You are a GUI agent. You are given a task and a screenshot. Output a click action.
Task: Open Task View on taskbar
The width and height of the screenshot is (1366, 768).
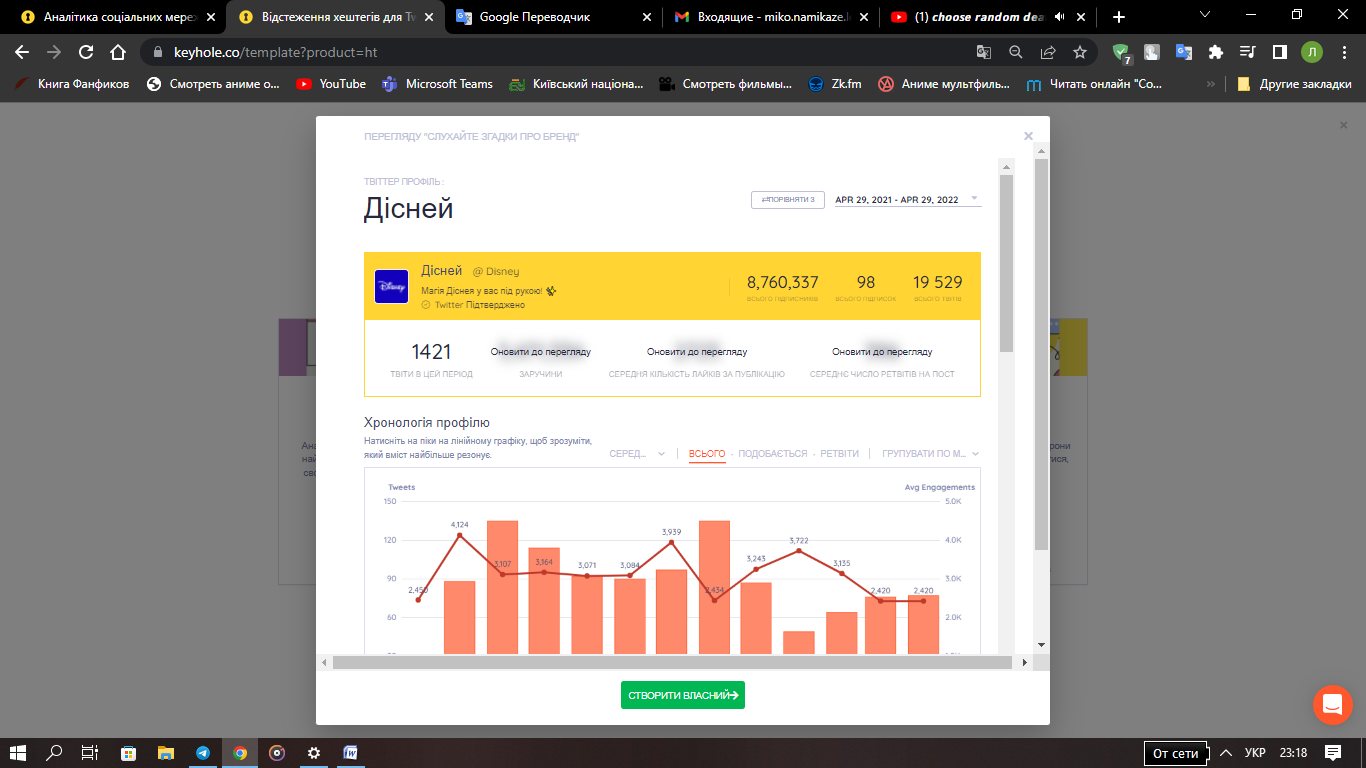tap(90, 753)
